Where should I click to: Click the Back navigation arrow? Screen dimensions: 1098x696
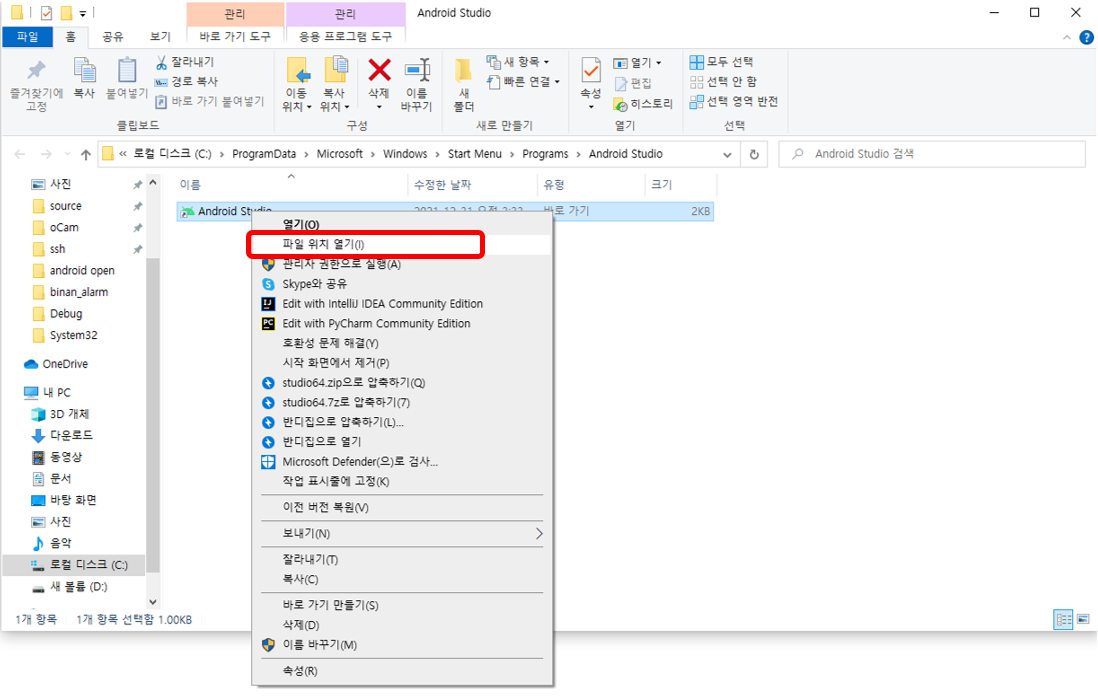[x=20, y=155]
